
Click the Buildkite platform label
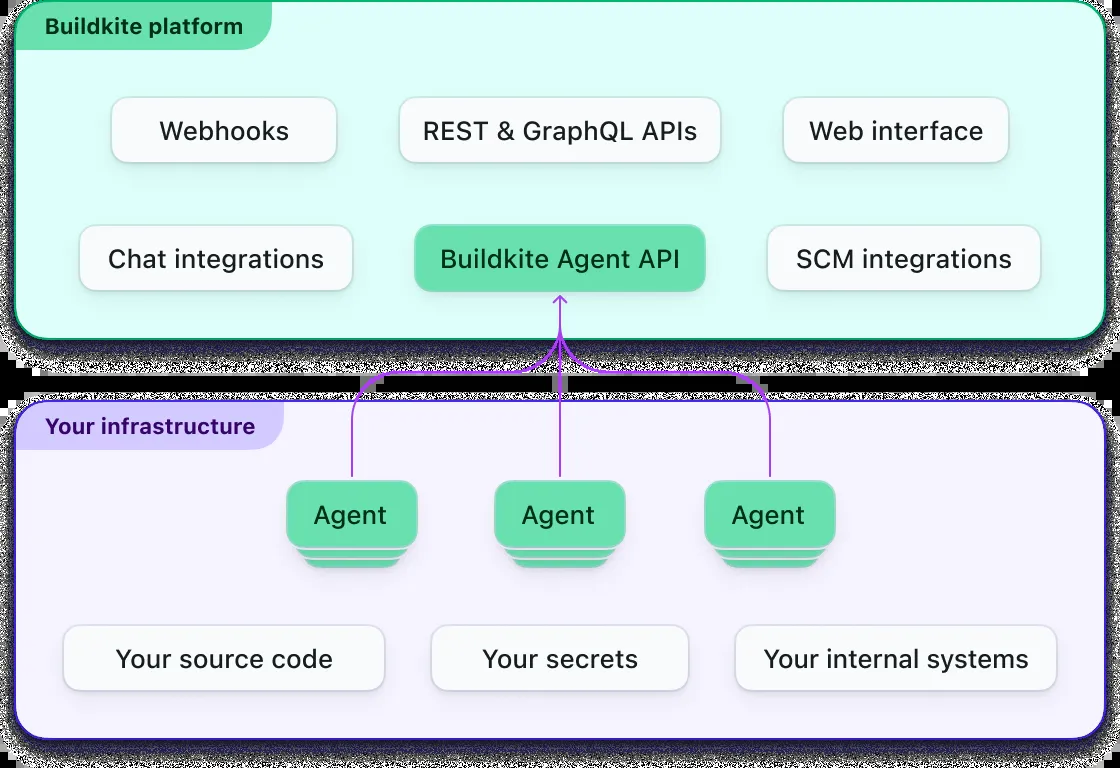(x=144, y=26)
